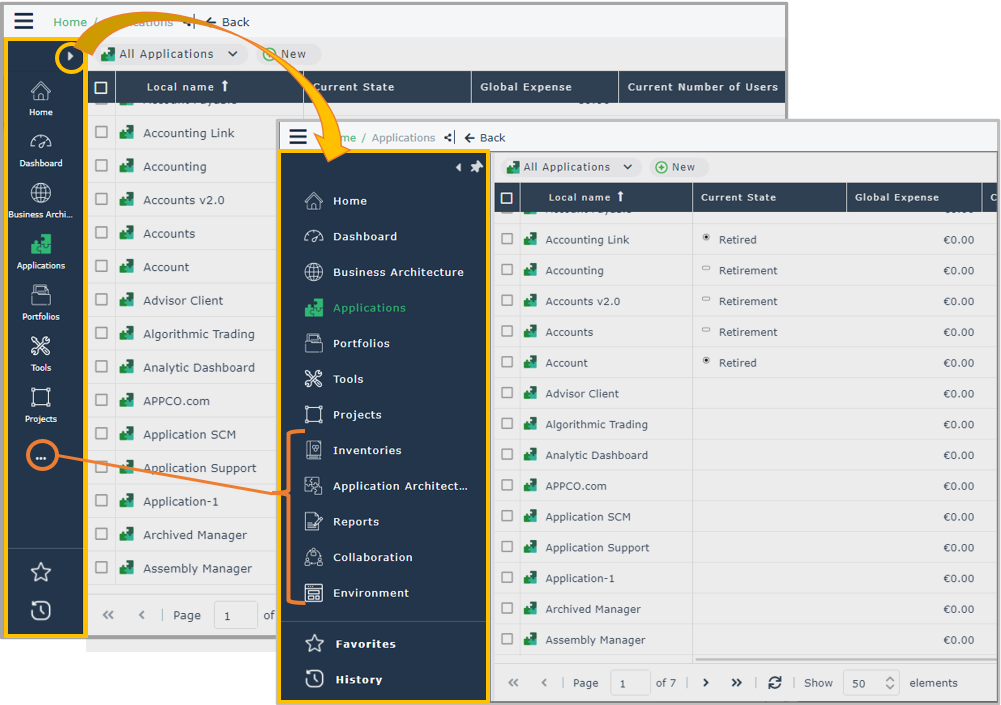Click the three-dots More icon in collapsed sidebar
The height and width of the screenshot is (705, 1001).
pos(40,456)
